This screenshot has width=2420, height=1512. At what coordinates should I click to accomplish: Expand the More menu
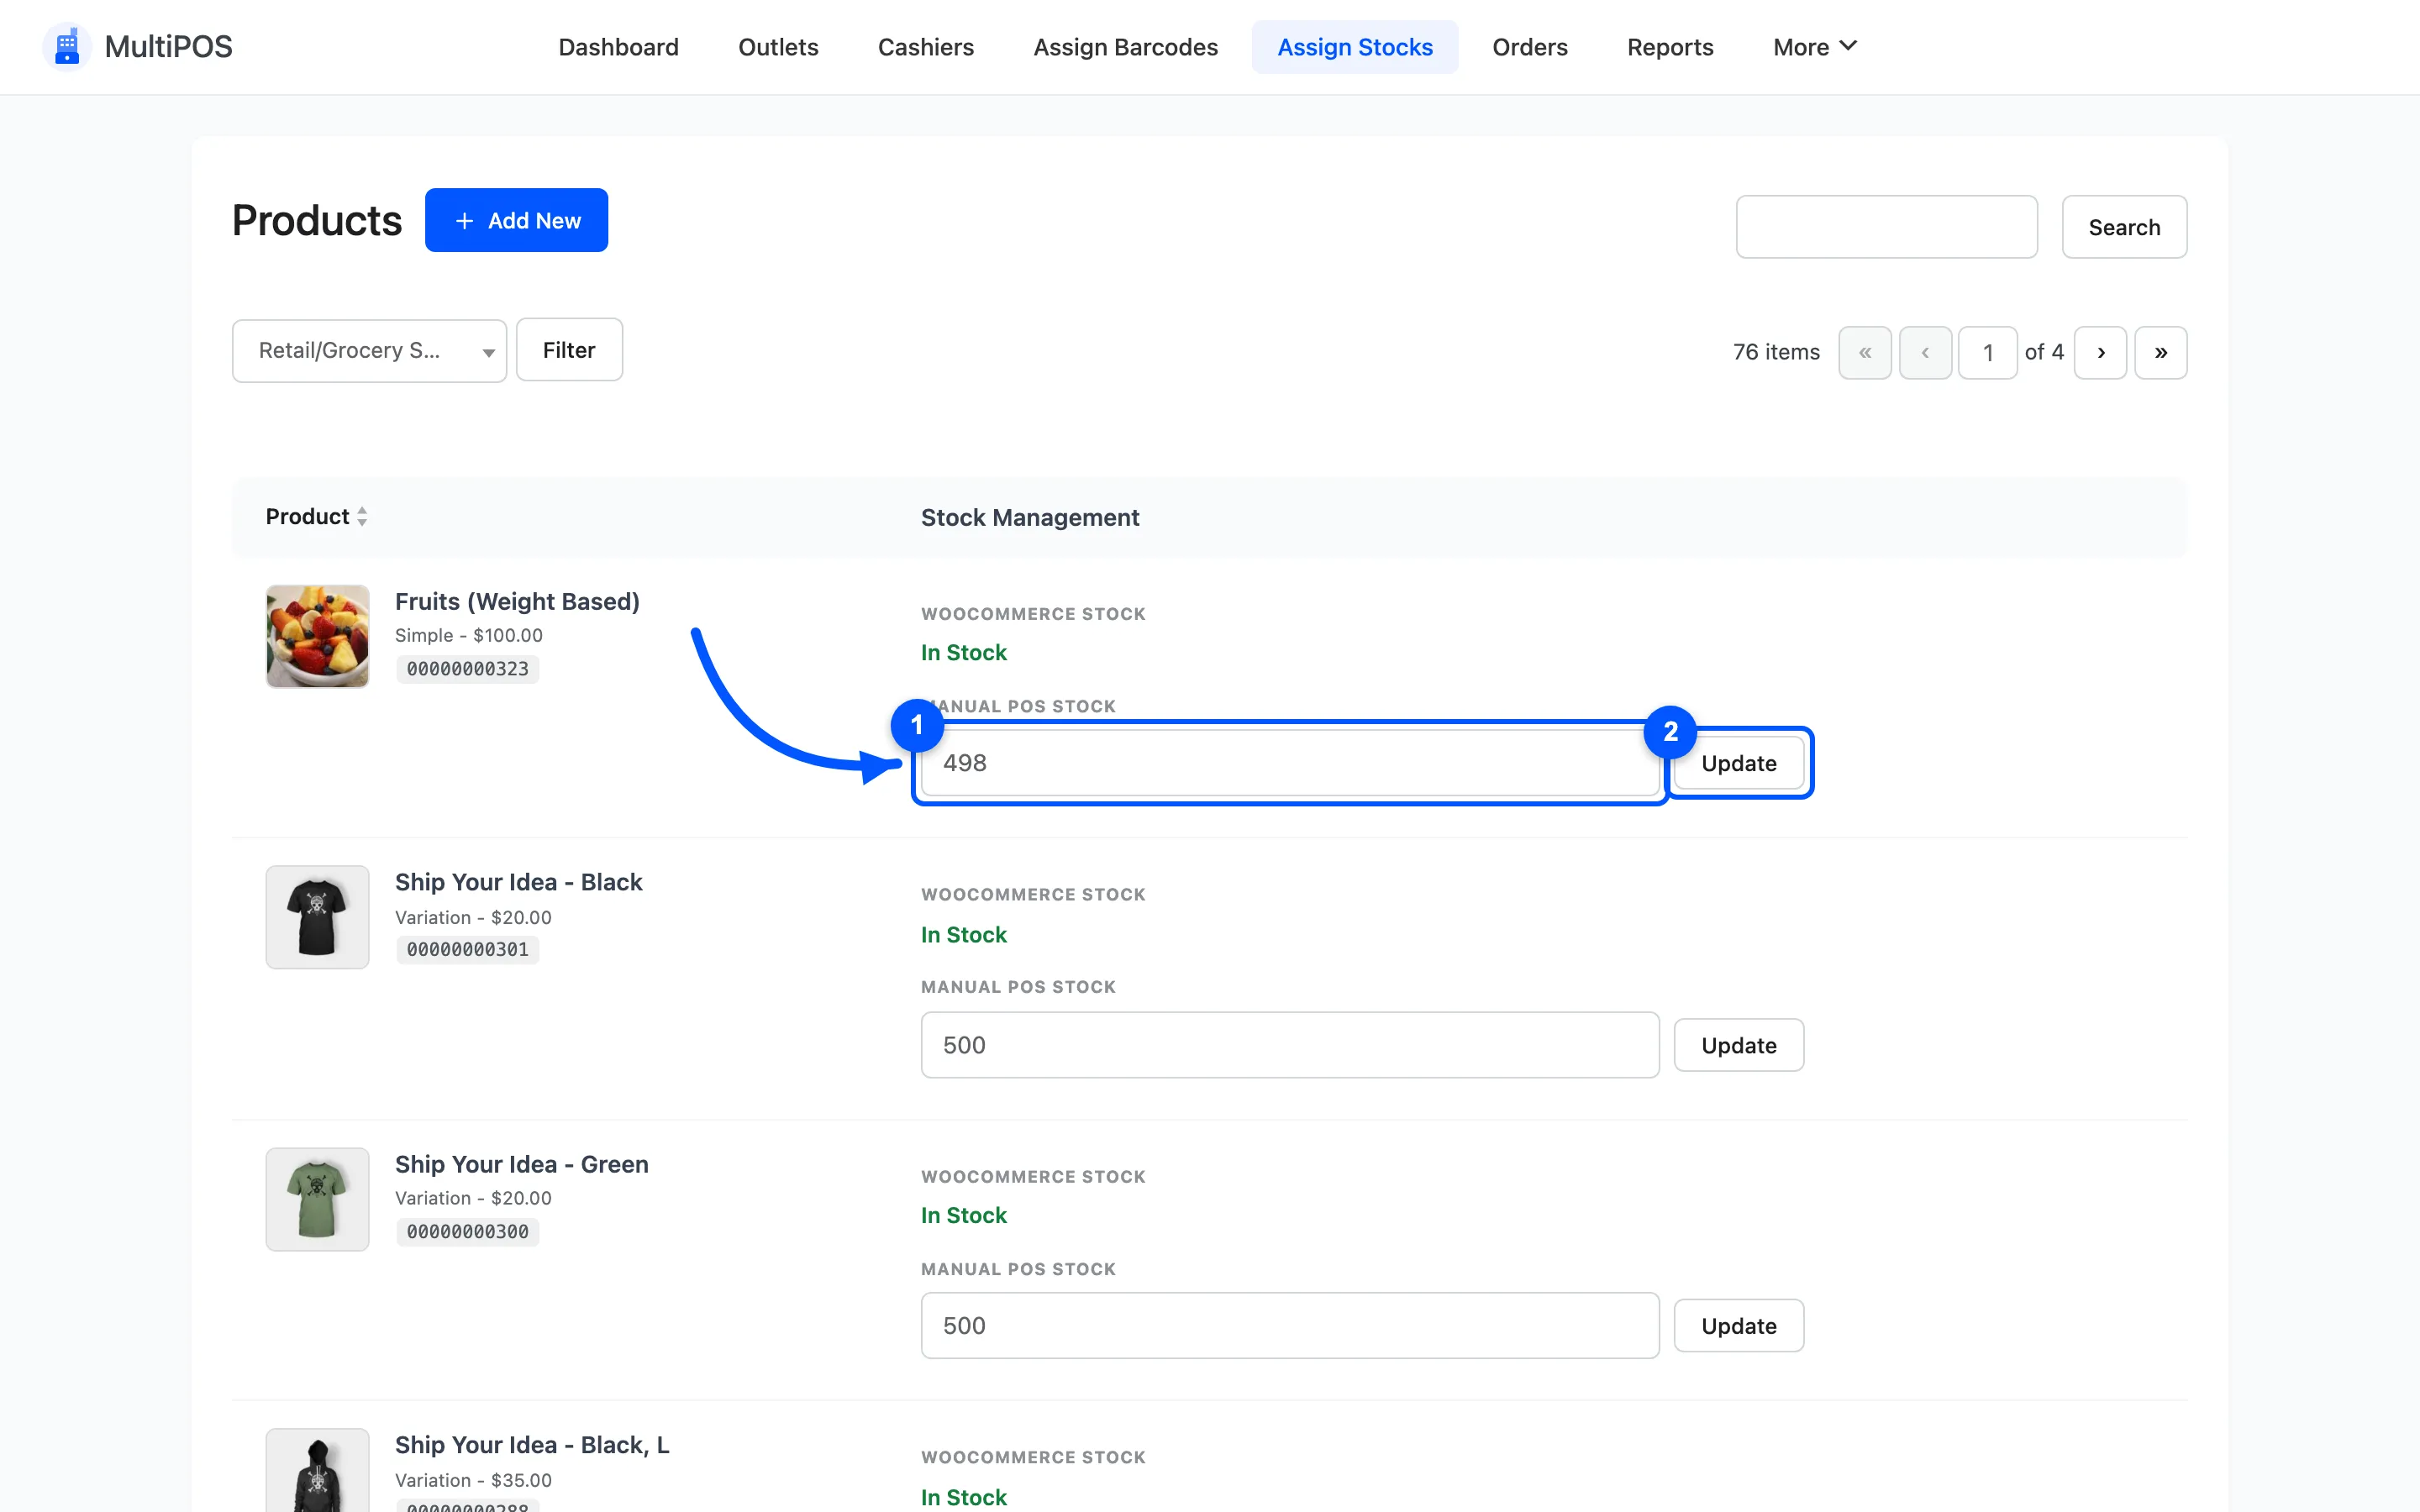(x=1814, y=47)
